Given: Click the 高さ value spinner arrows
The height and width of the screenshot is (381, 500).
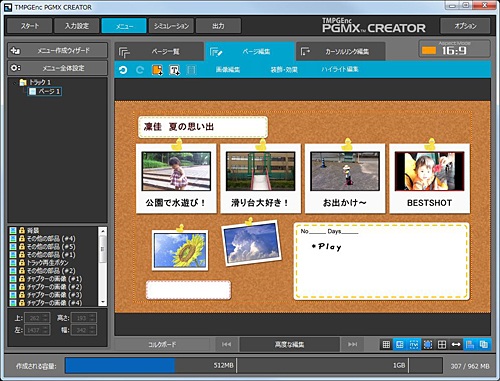Looking at the screenshot, I should point(93,318).
